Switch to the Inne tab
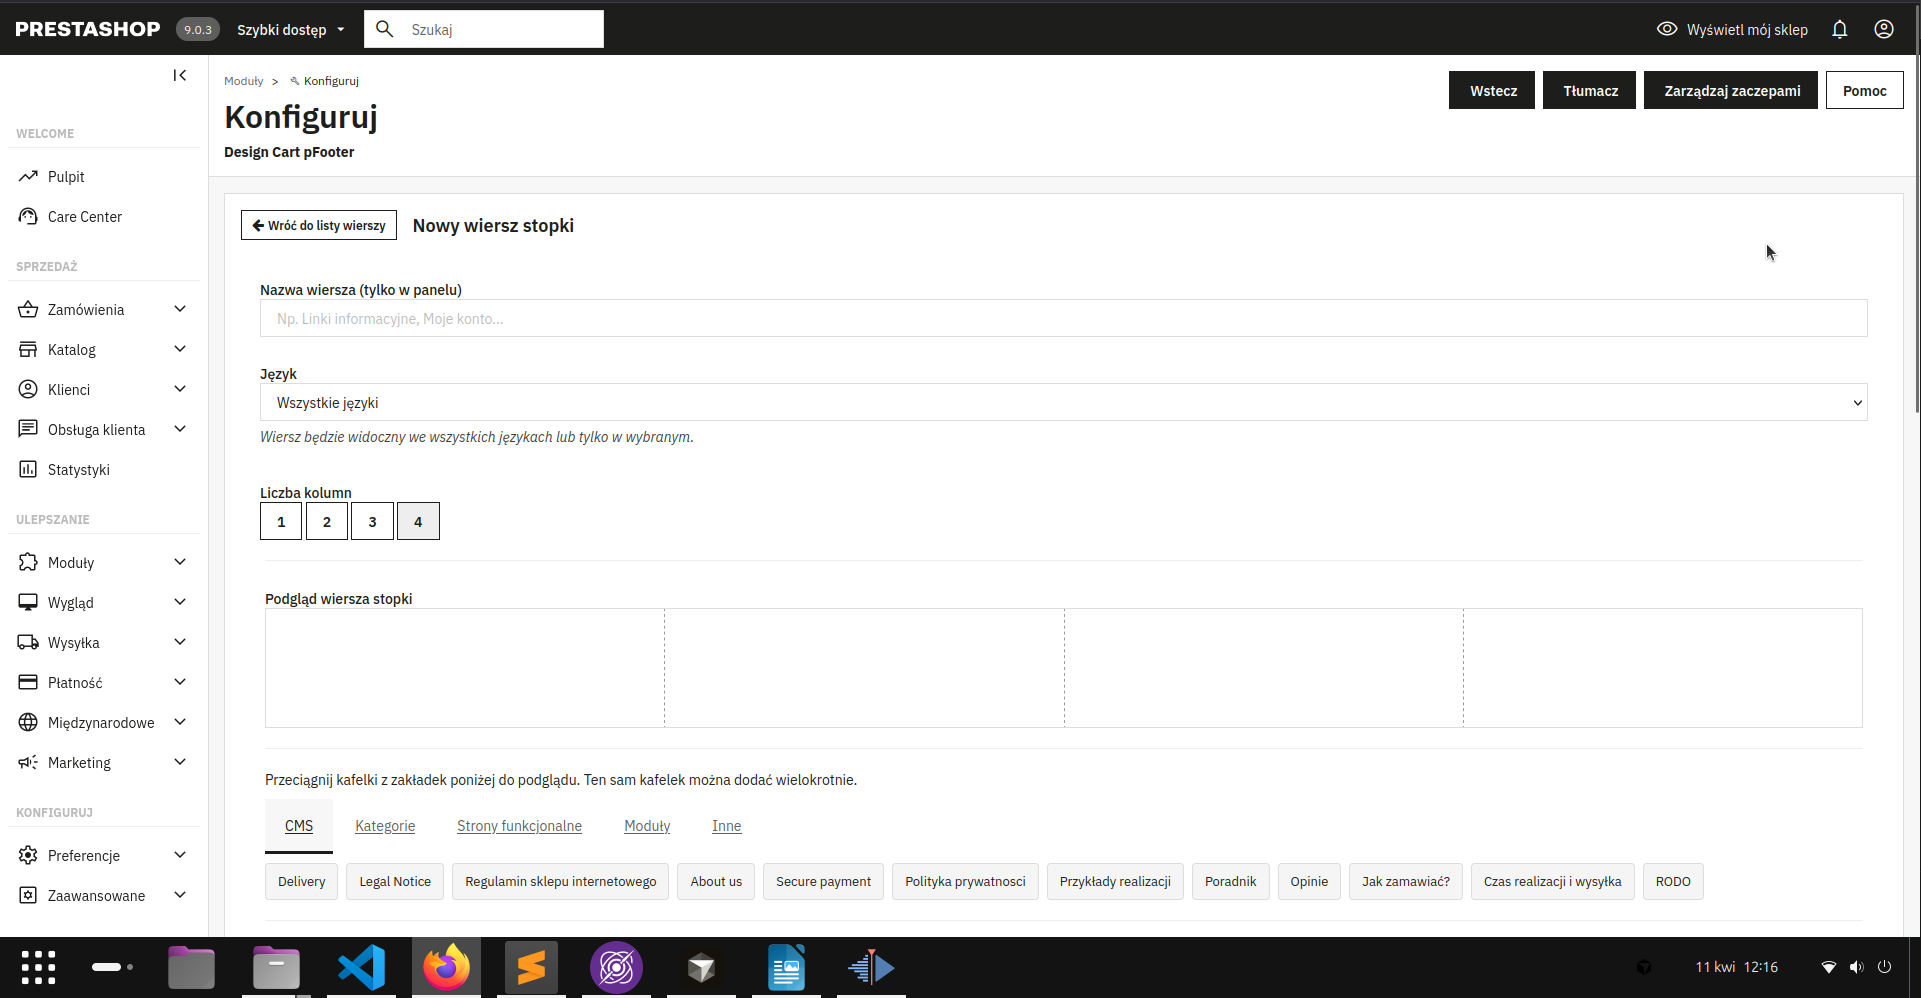The image size is (1921, 998). click(x=727, y=826)
